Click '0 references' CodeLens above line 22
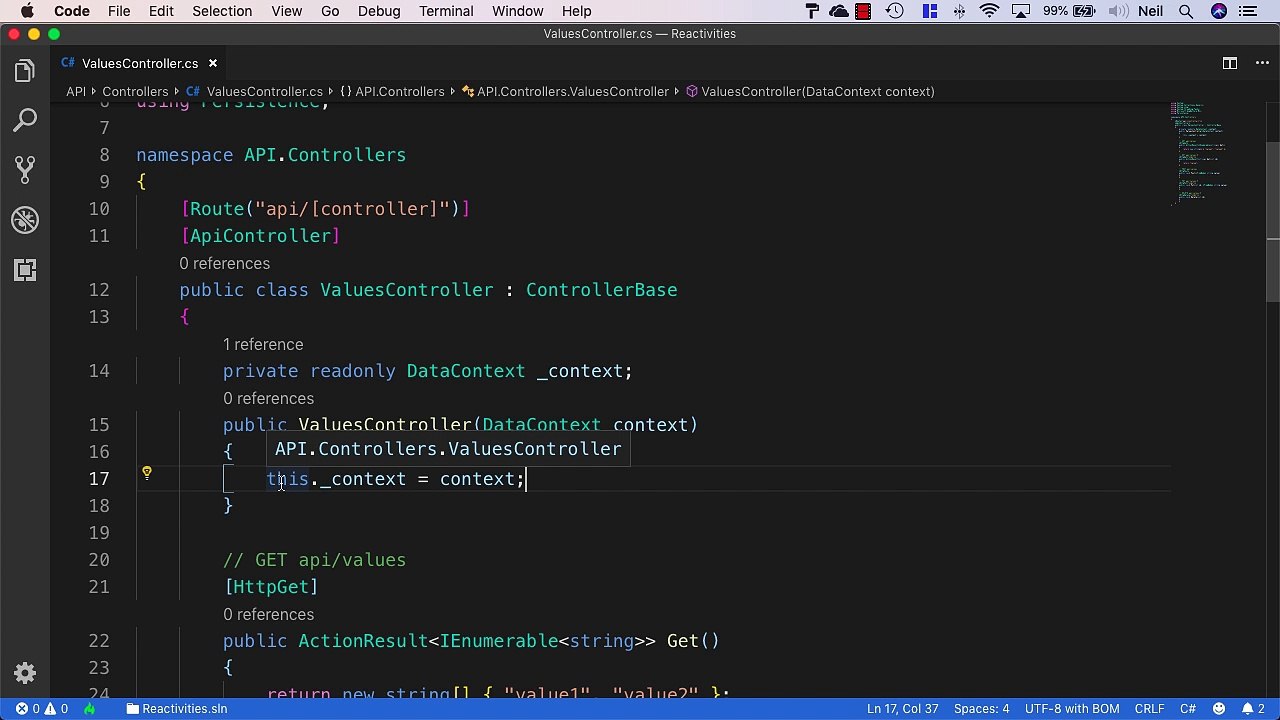 pos(268,614)
